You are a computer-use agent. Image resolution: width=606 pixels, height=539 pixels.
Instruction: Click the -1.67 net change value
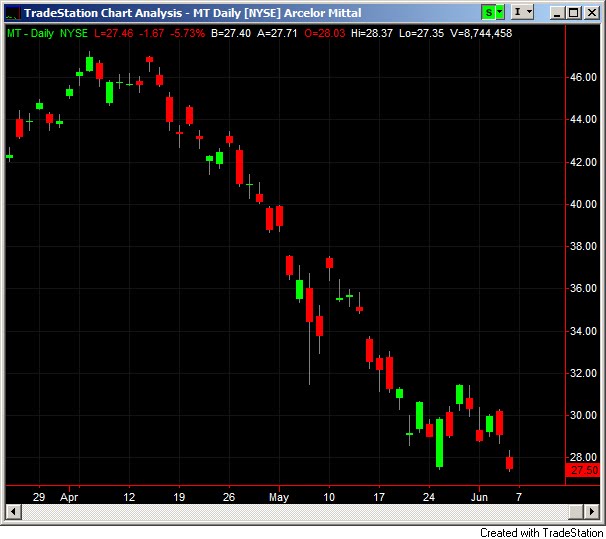pos(152,33)
